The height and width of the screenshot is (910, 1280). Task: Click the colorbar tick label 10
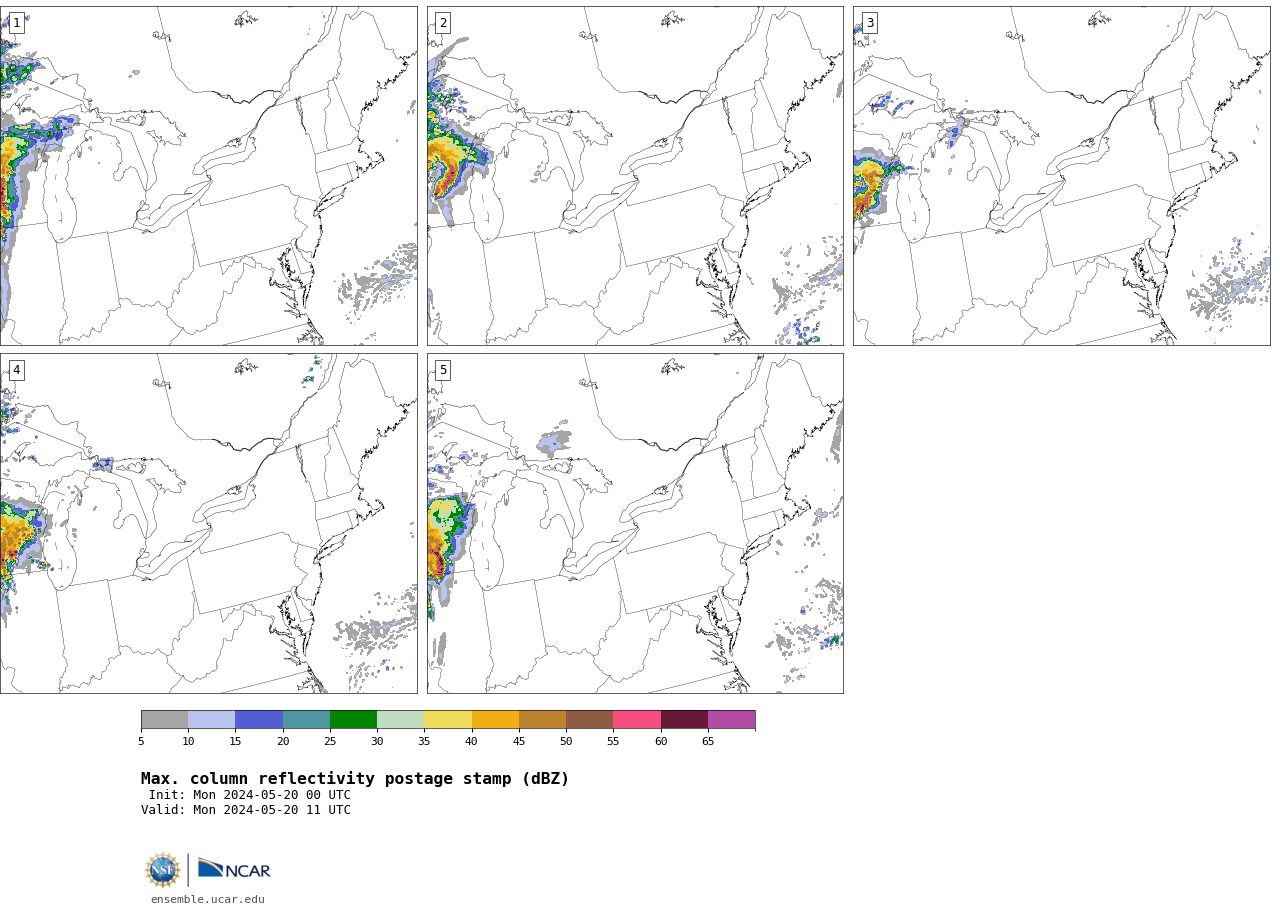188,742
